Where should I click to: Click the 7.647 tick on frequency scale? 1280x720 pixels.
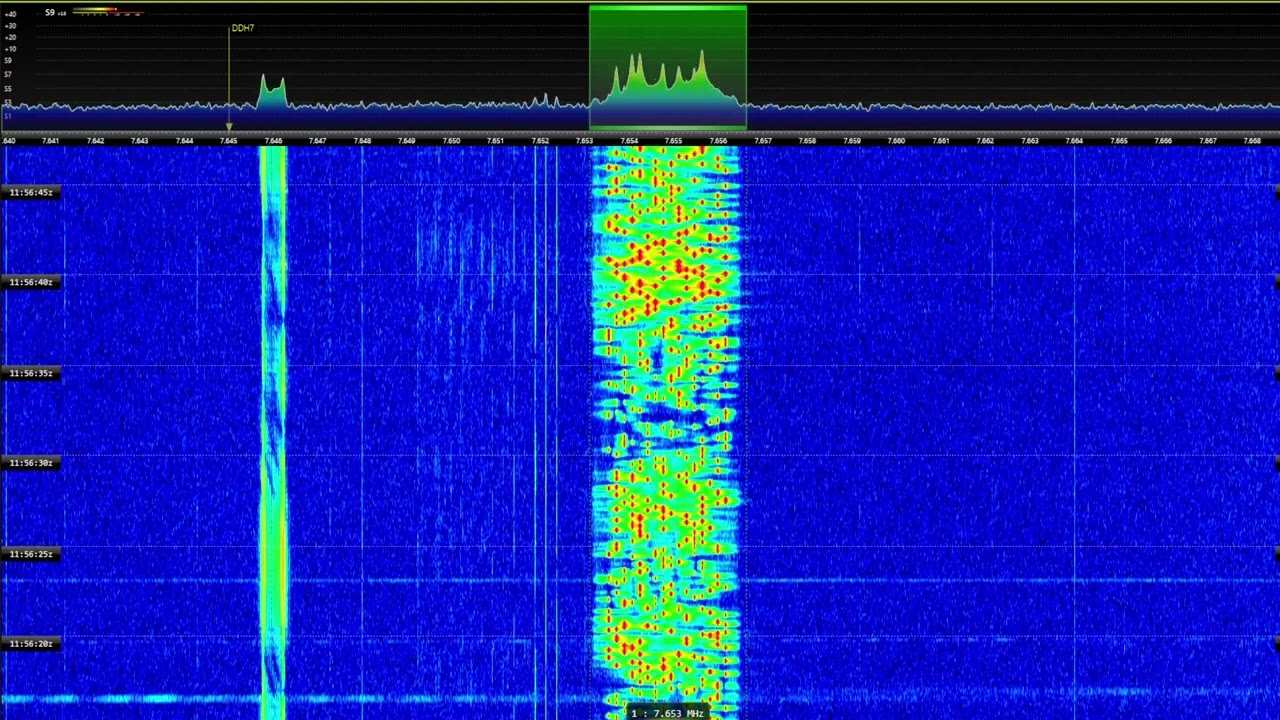coord(317,141)
